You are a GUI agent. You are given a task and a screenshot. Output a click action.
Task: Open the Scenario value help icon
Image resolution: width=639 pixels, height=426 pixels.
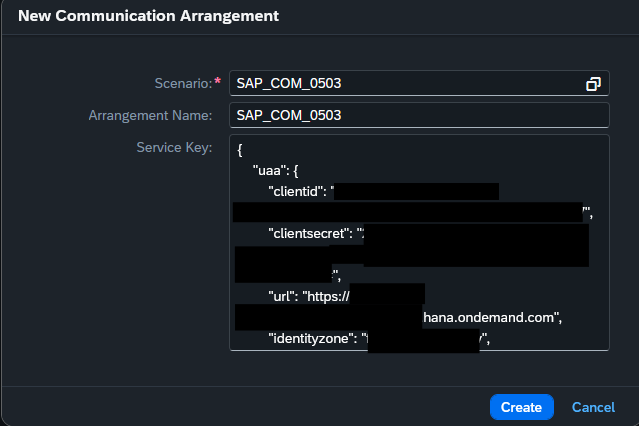pos(593,84)
